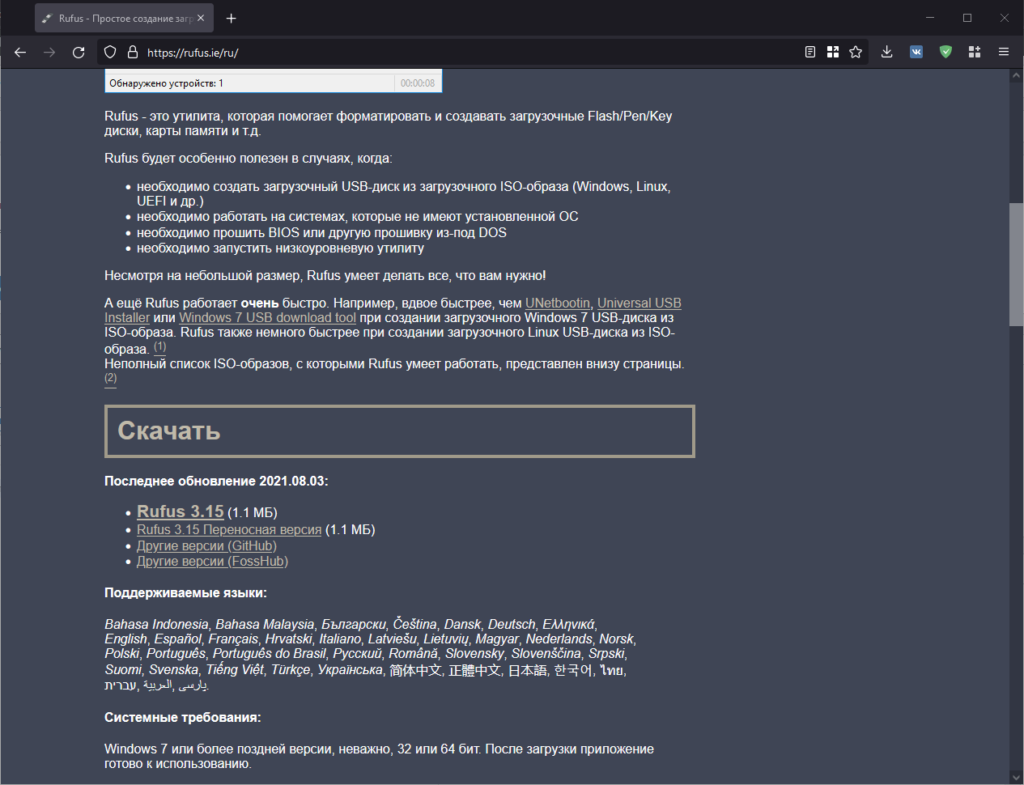Image resolution: width=1024 pixels, height=785 pixels.
Task: Open the Universal USB Installer link
Action: (639, 303)
